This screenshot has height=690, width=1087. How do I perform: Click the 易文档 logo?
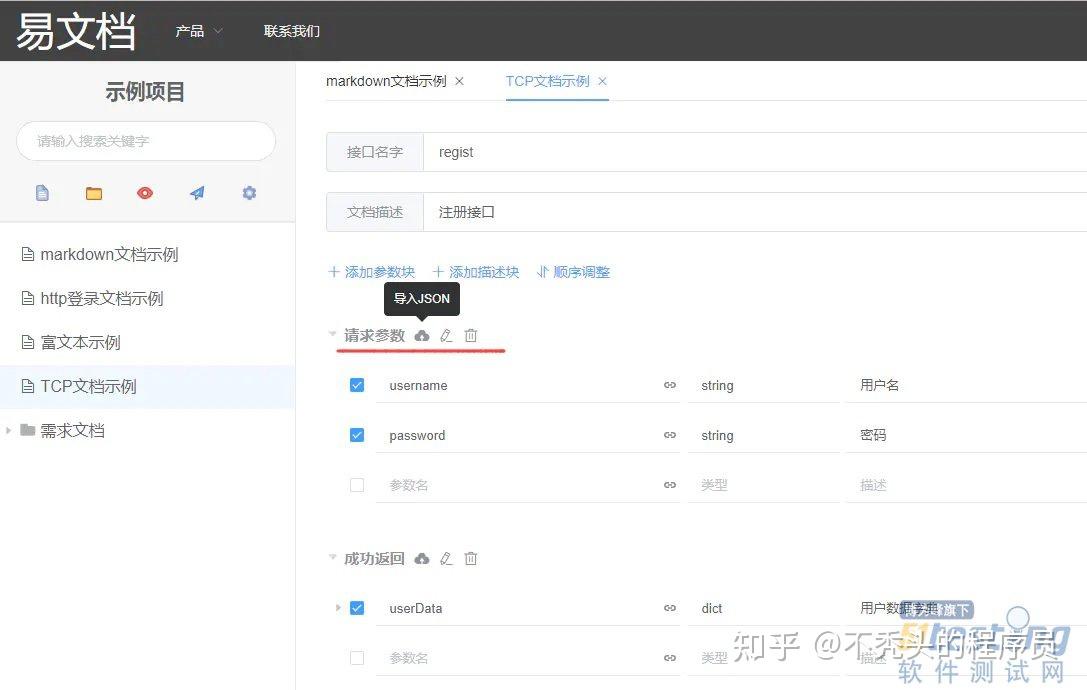76,31
